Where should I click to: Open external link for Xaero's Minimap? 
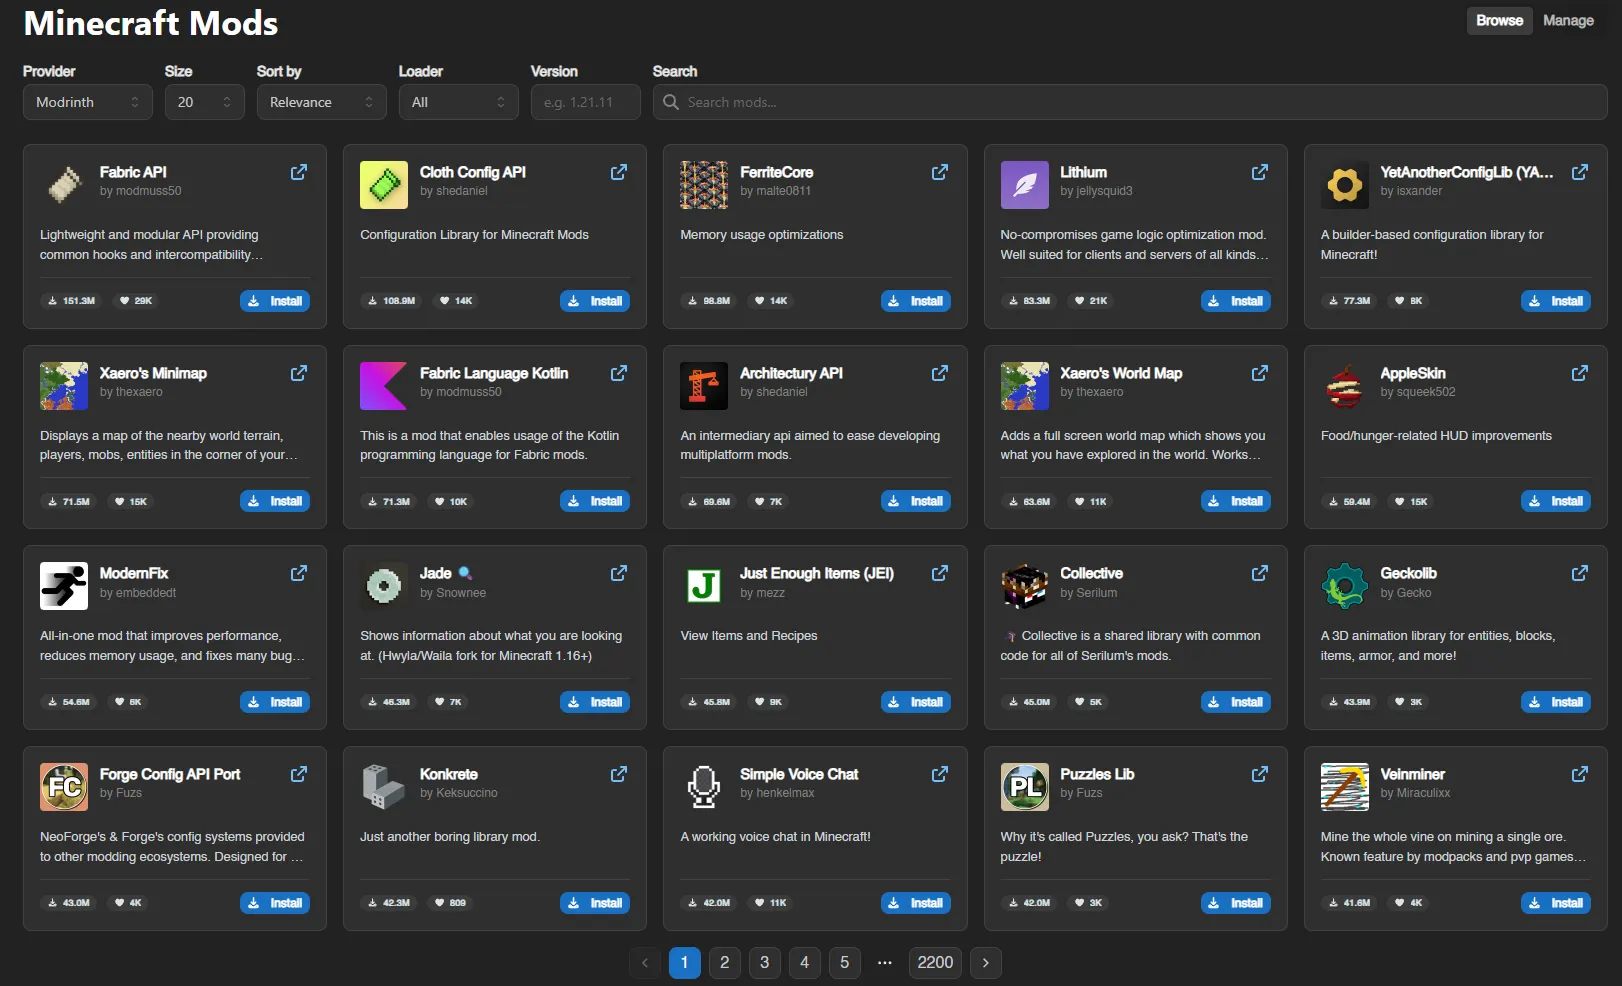[299, 373]
